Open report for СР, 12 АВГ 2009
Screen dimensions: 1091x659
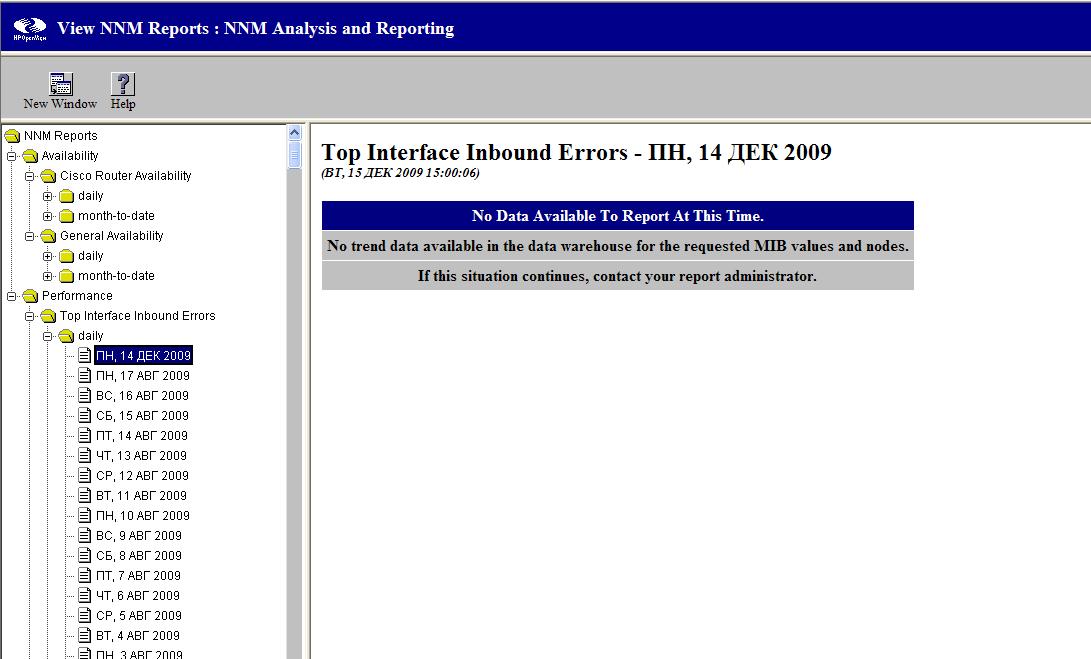point(142,476)
